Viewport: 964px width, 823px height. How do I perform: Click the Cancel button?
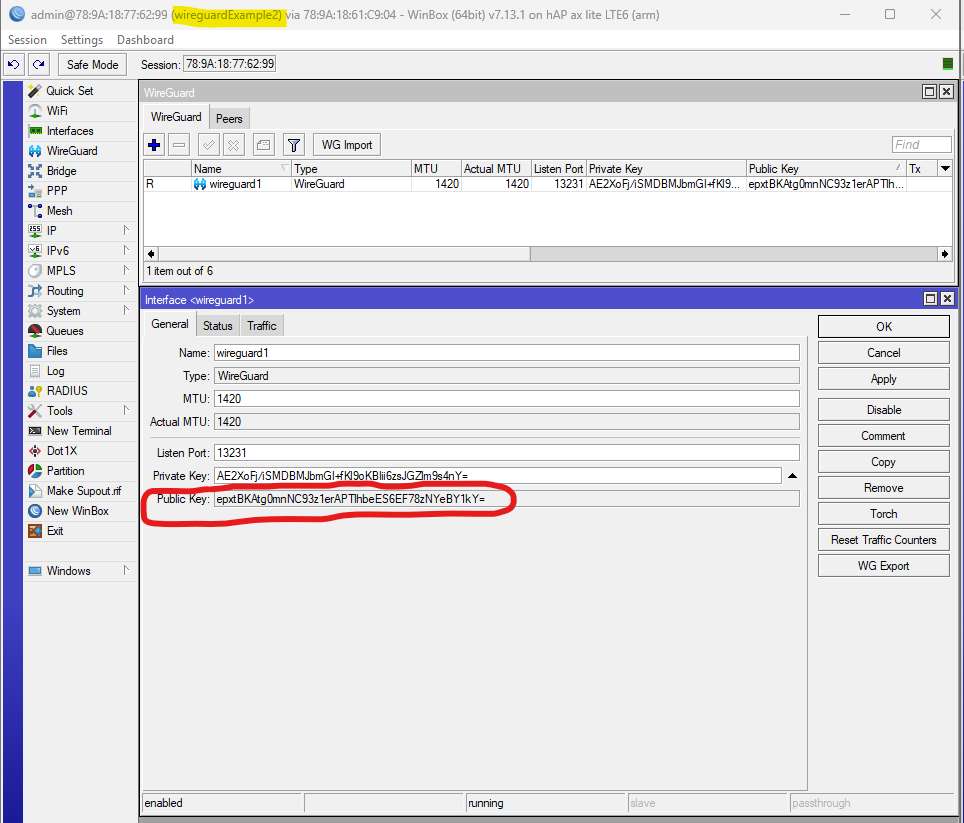click(883, 353)
